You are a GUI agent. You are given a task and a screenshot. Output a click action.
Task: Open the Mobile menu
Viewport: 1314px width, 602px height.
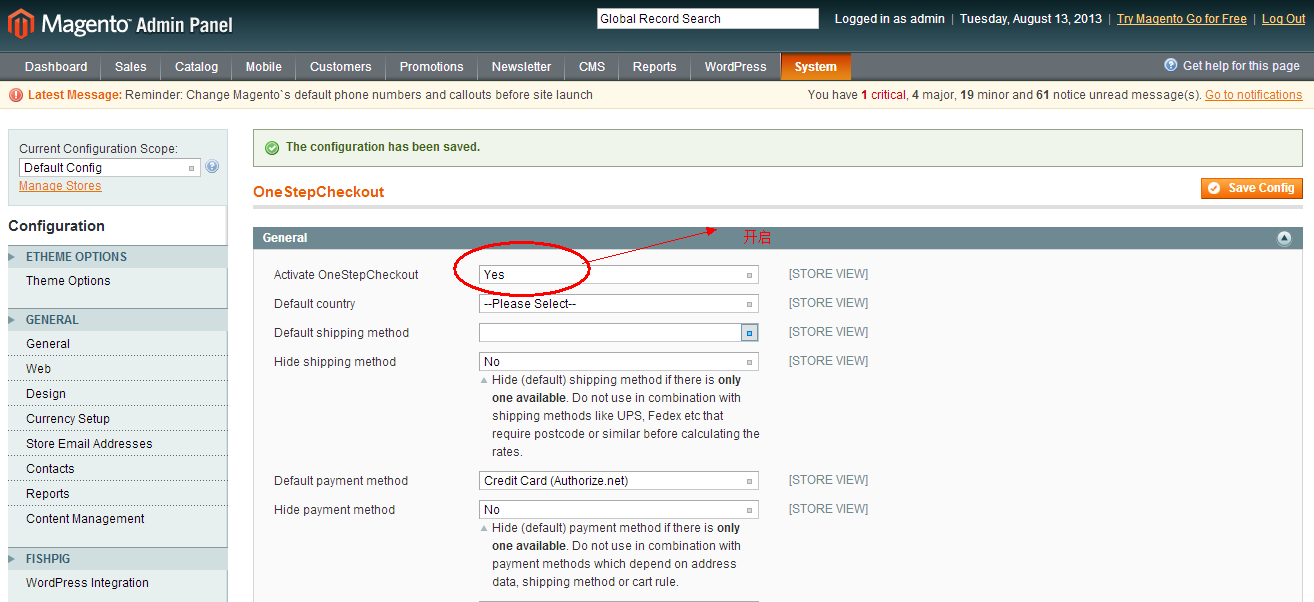click(264, 67)
